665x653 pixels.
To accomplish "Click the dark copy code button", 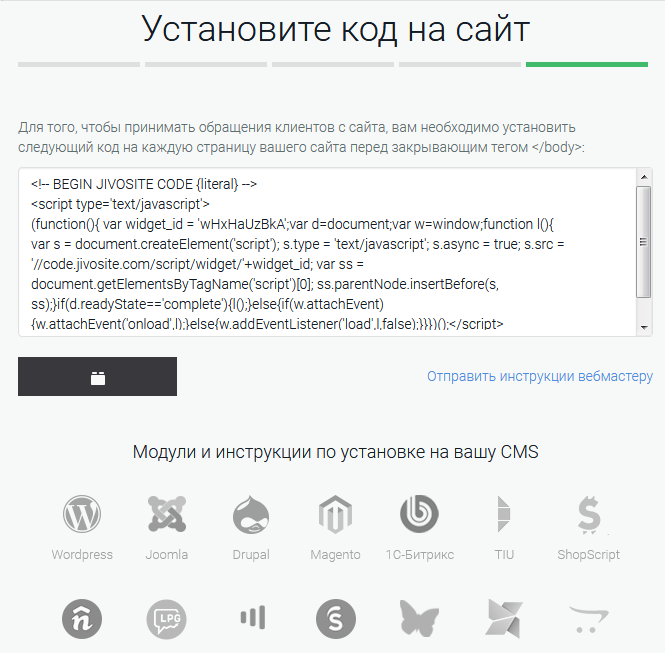I will point(98,377).
